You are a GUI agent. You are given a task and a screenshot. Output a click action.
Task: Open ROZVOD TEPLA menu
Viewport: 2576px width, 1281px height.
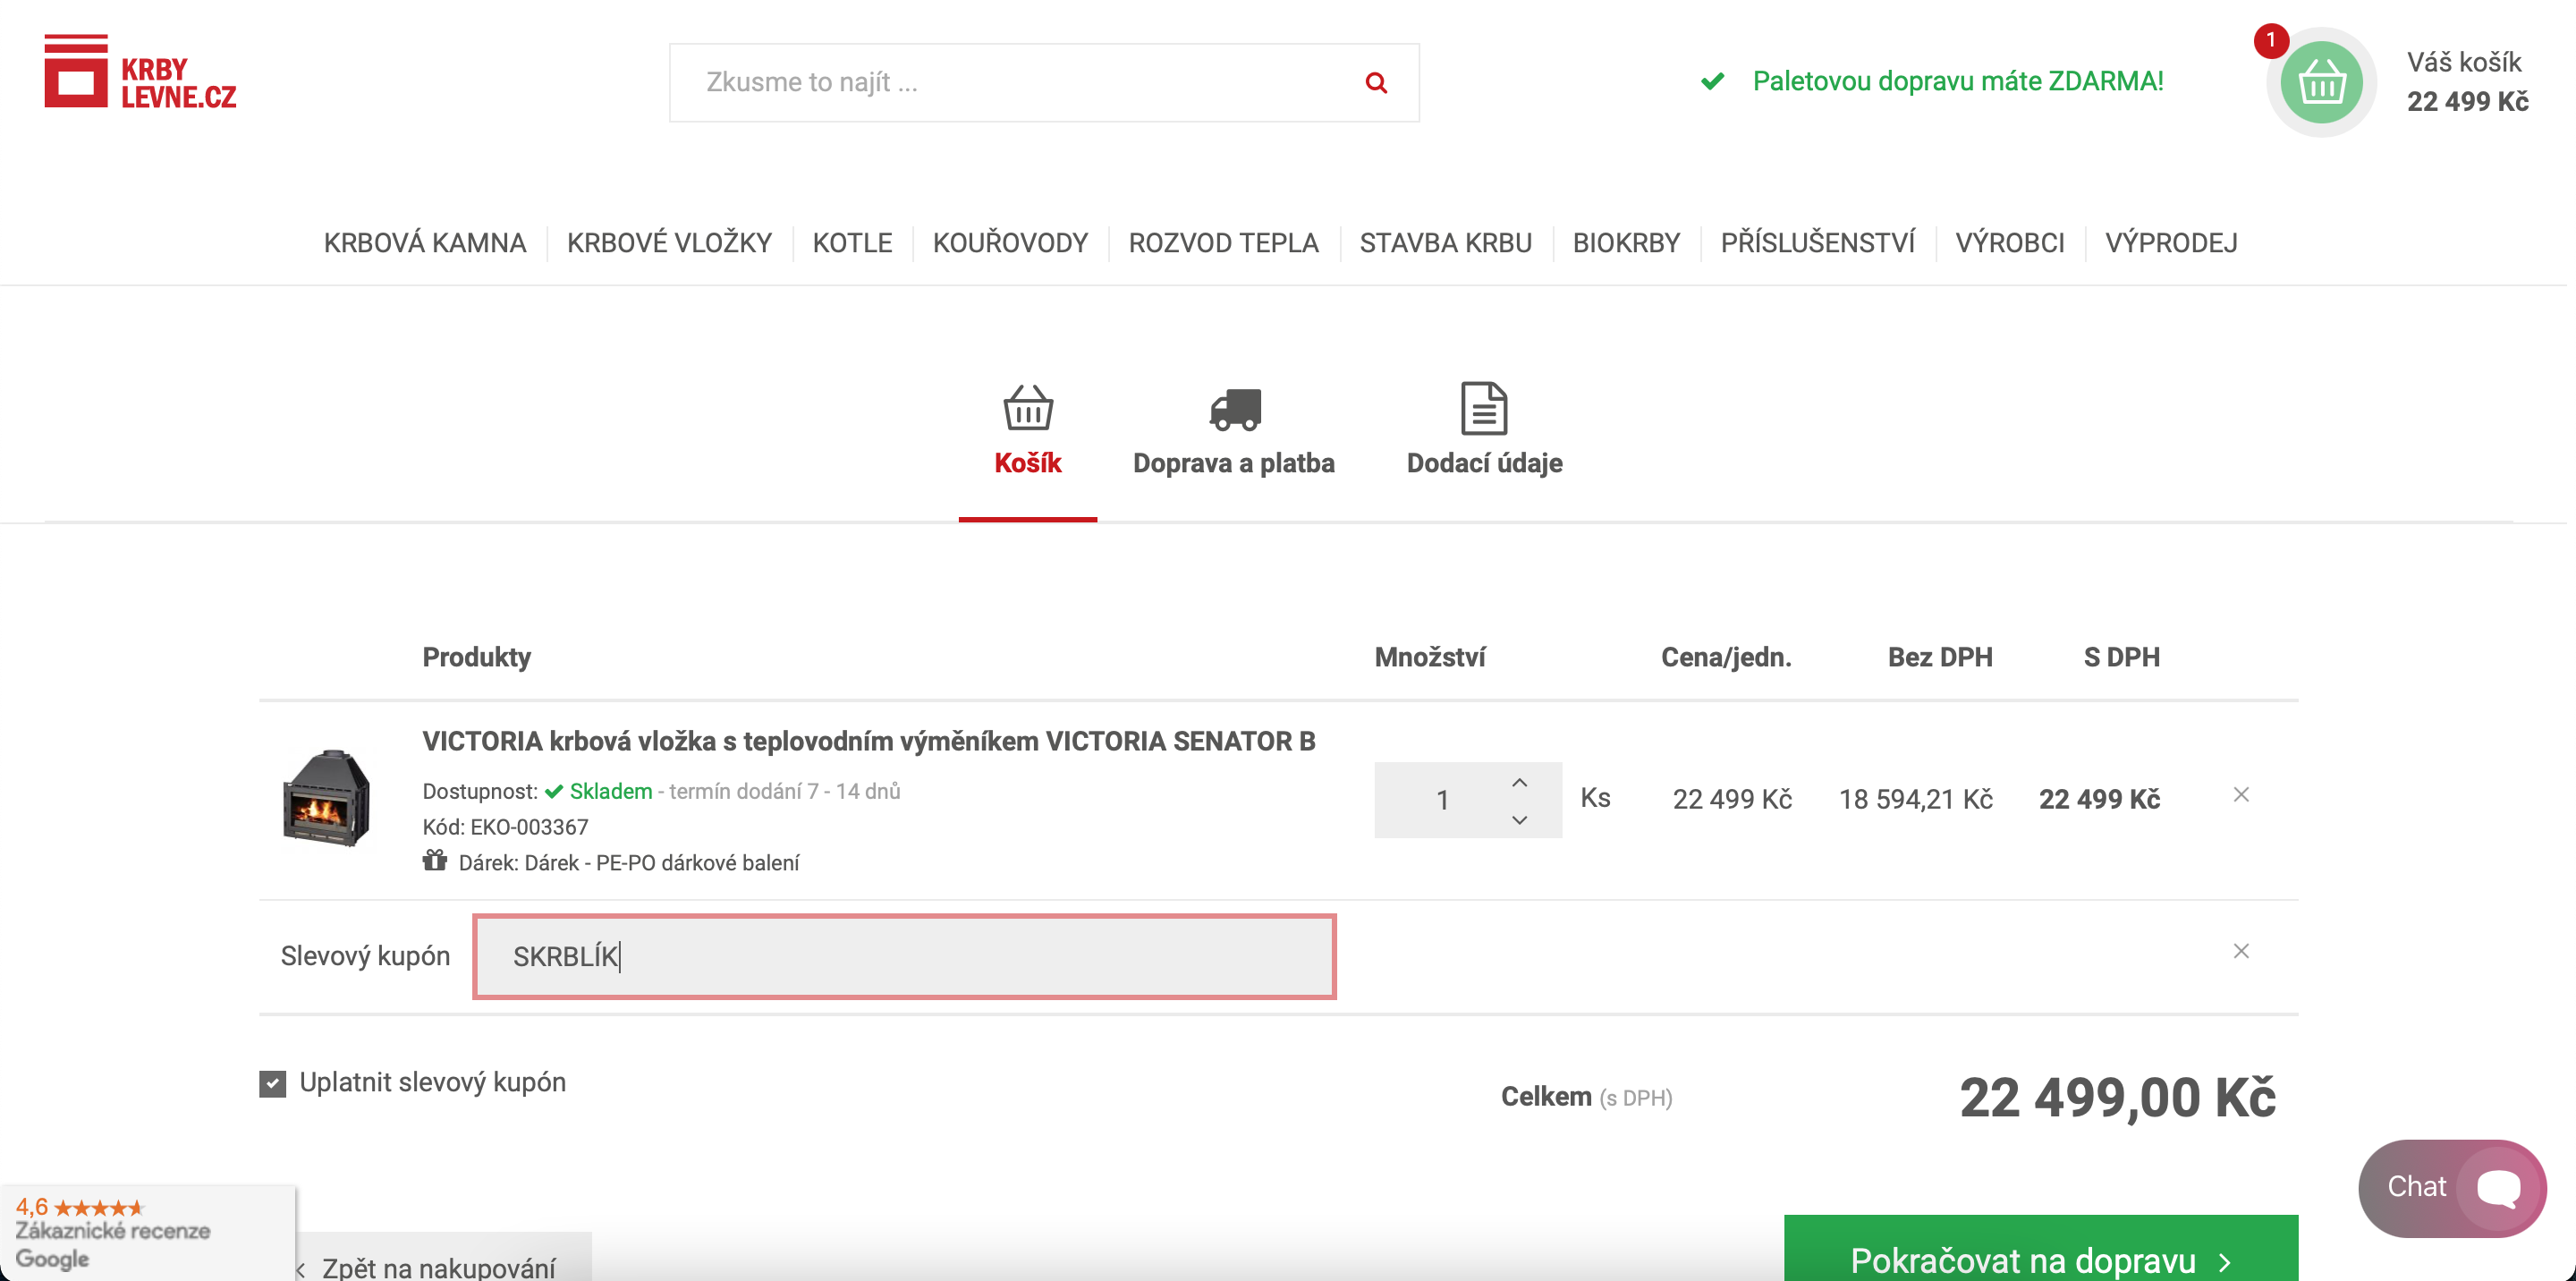1223,243
